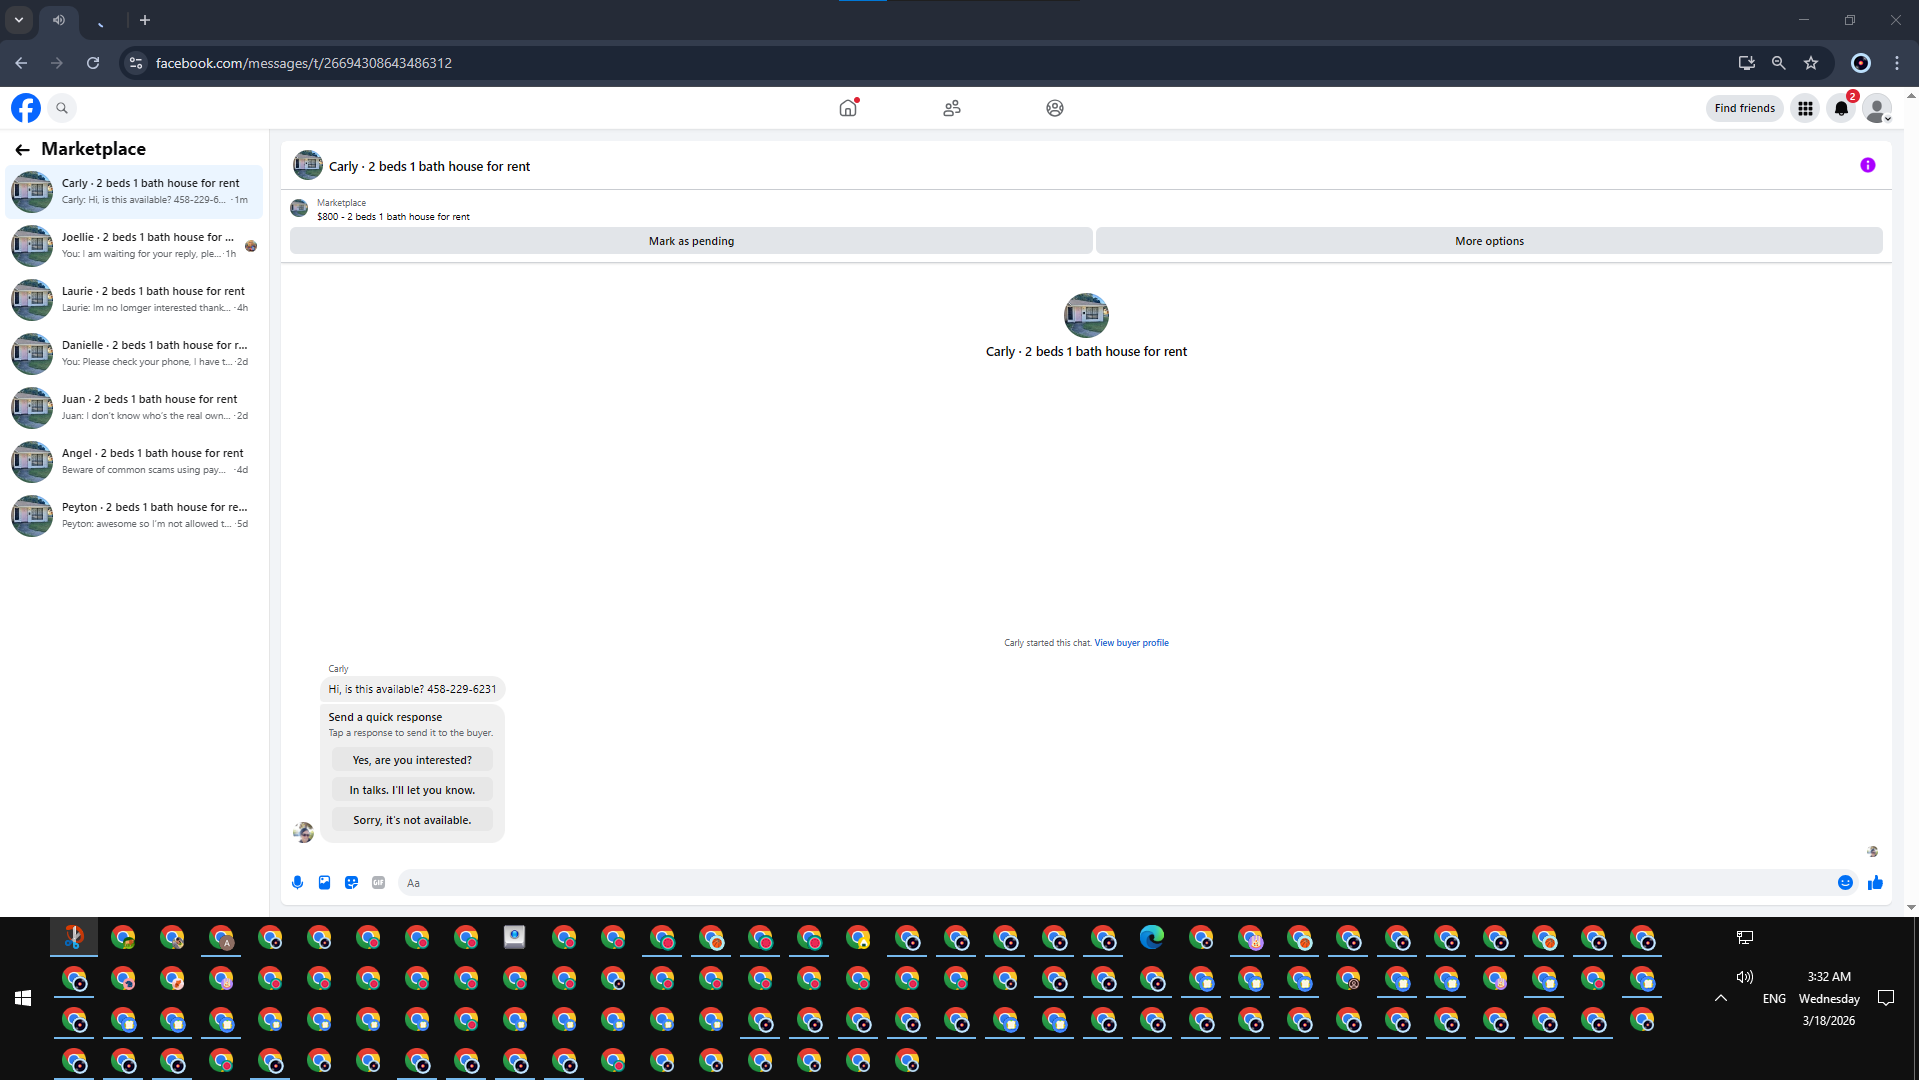The width and height of the screenshot is (1919, 1080).
Task: Open Danielle's conversation in the chat list
Action: (x=134, y=353)
